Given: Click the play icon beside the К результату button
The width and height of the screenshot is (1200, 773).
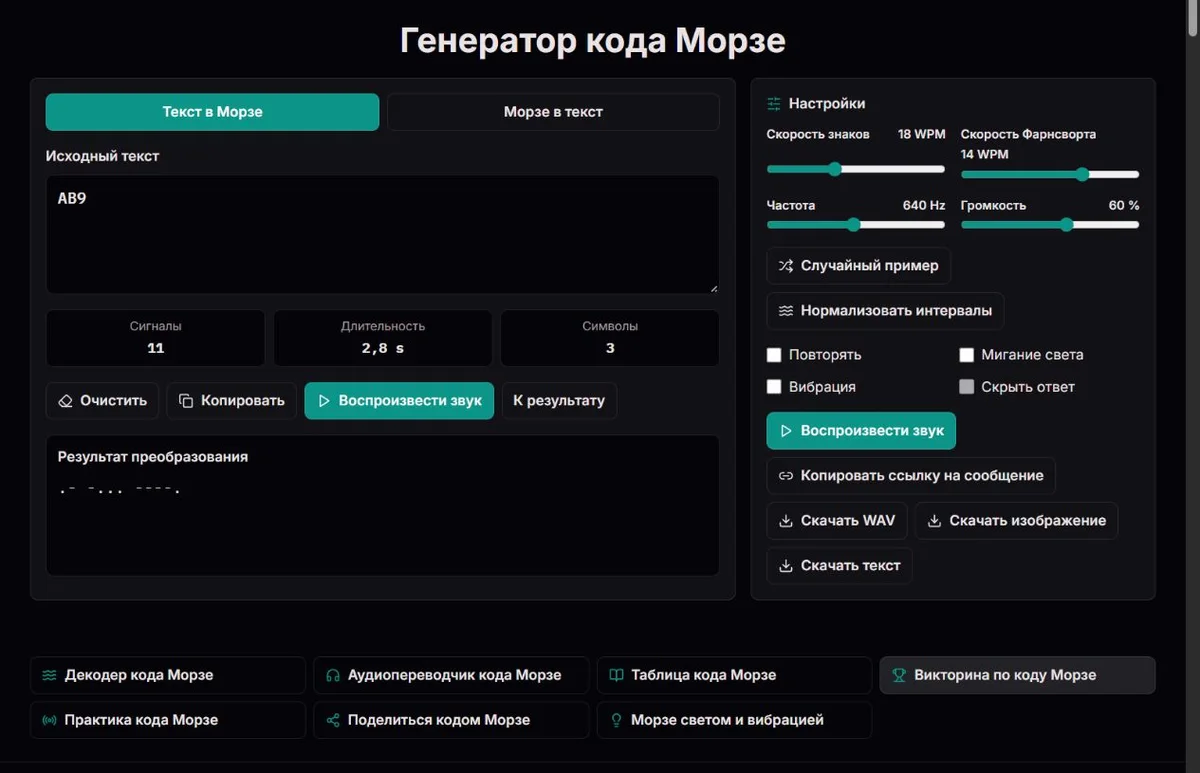Looking at the screenshot, I should pyautogui.click(x=324, y=401).
